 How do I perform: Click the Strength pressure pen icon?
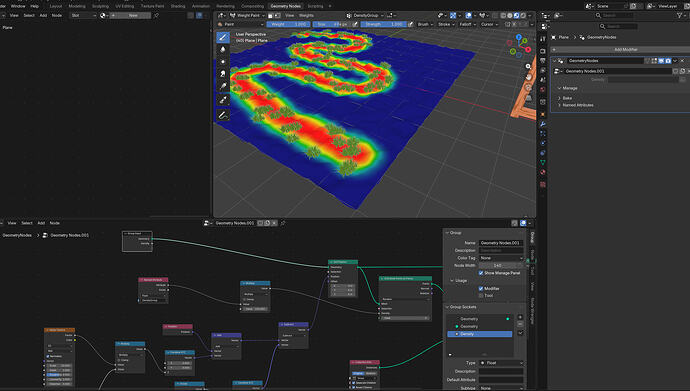click(411, 24)
